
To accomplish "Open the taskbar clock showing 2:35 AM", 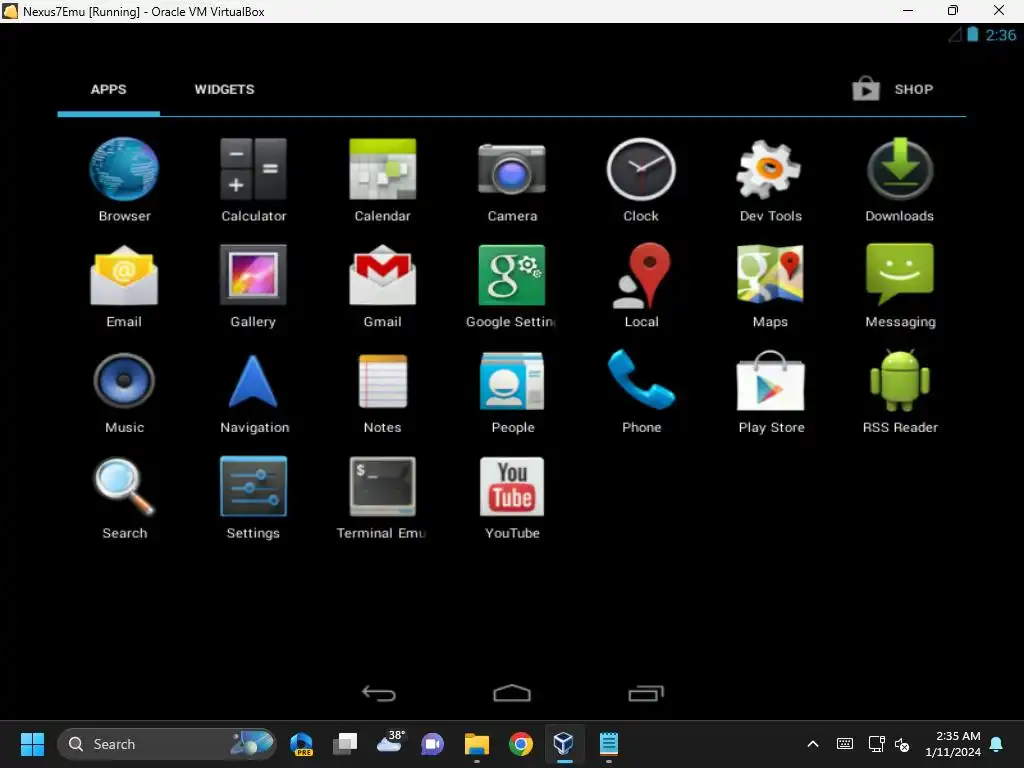I will (x=953, y=744).
